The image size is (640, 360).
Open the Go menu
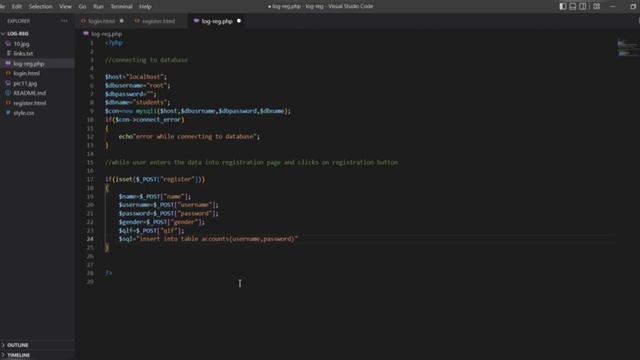coord(82,7)
